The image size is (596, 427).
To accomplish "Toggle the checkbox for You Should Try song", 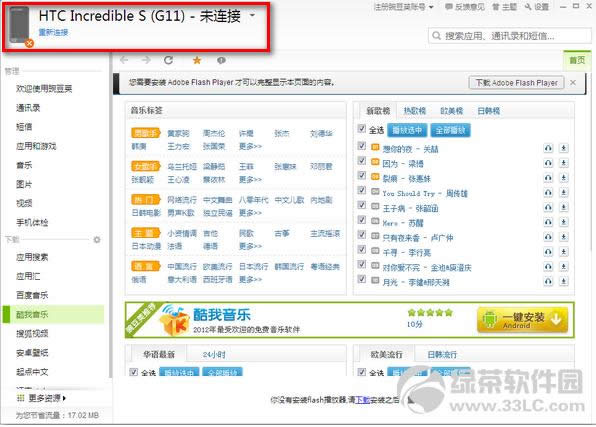I will (x=362, y=190).
